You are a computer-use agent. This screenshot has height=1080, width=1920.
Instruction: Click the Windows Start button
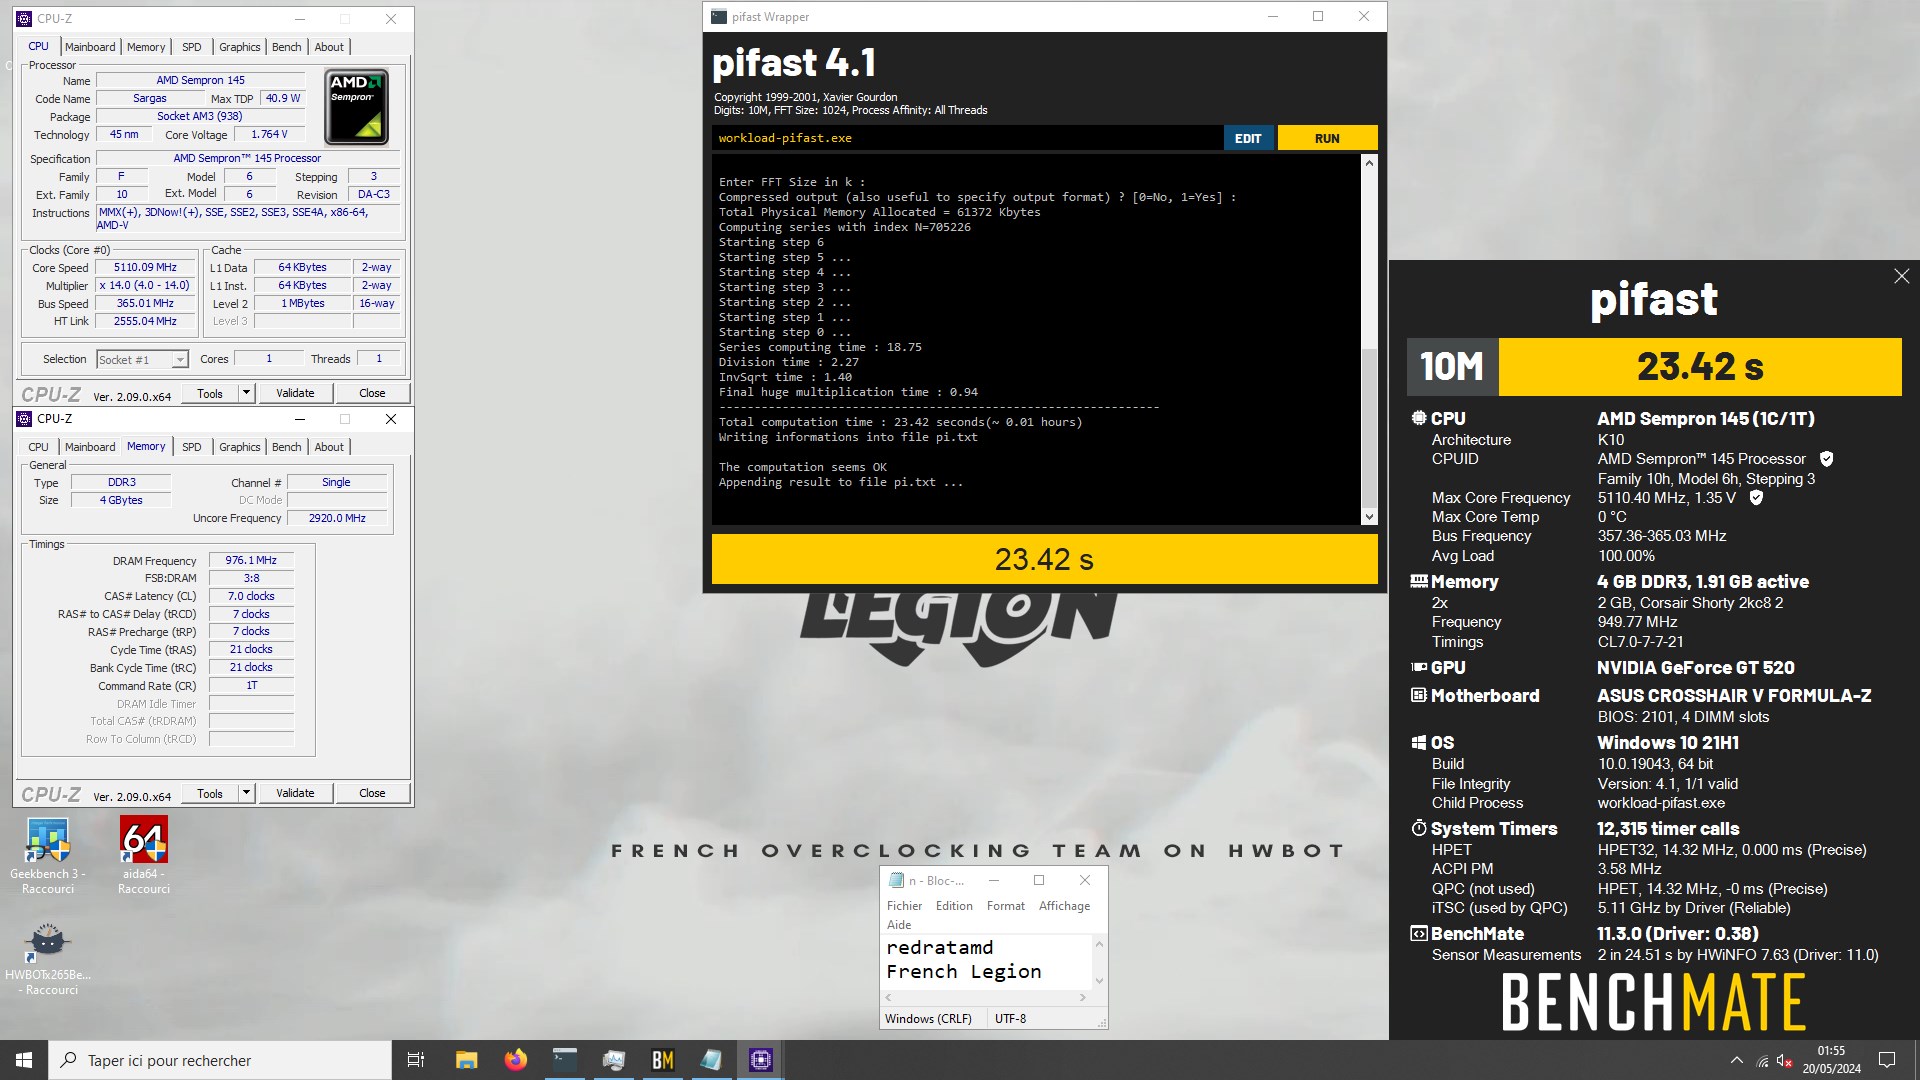[24, 1060]
